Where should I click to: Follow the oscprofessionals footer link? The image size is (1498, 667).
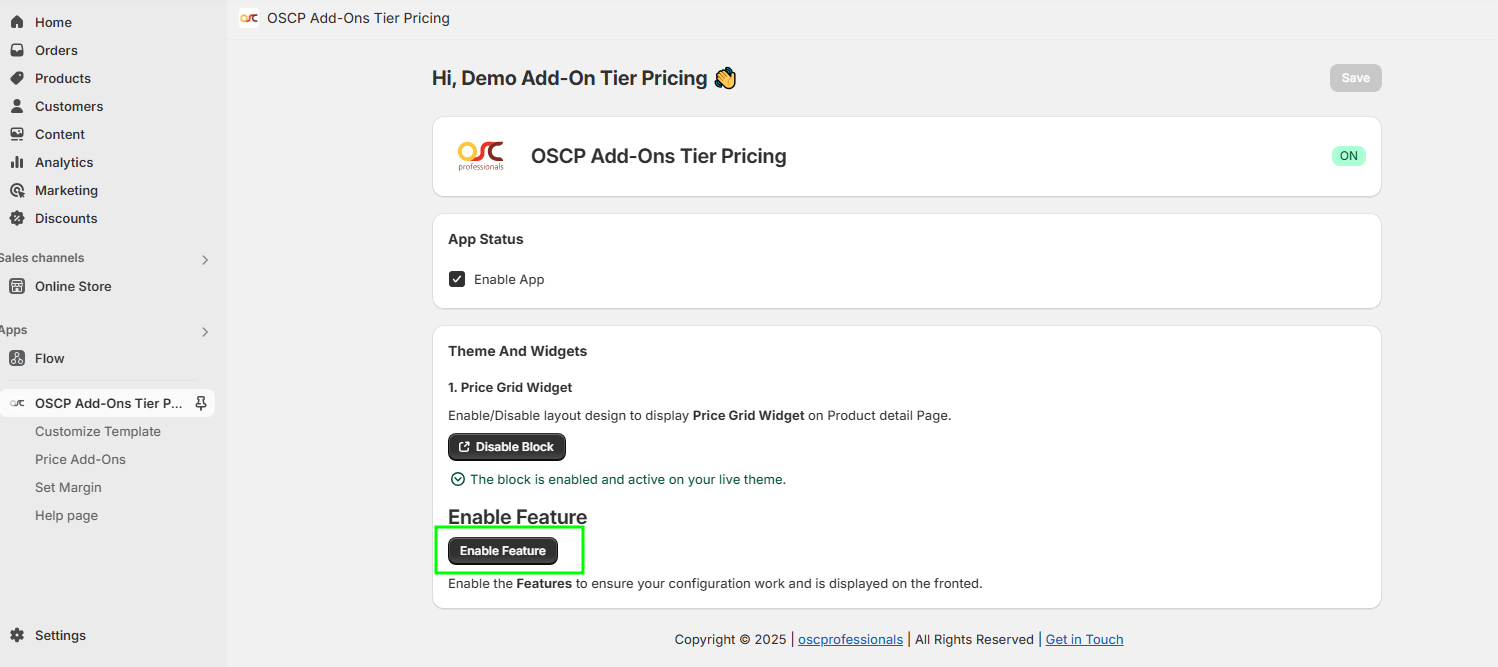coord(850,639)
